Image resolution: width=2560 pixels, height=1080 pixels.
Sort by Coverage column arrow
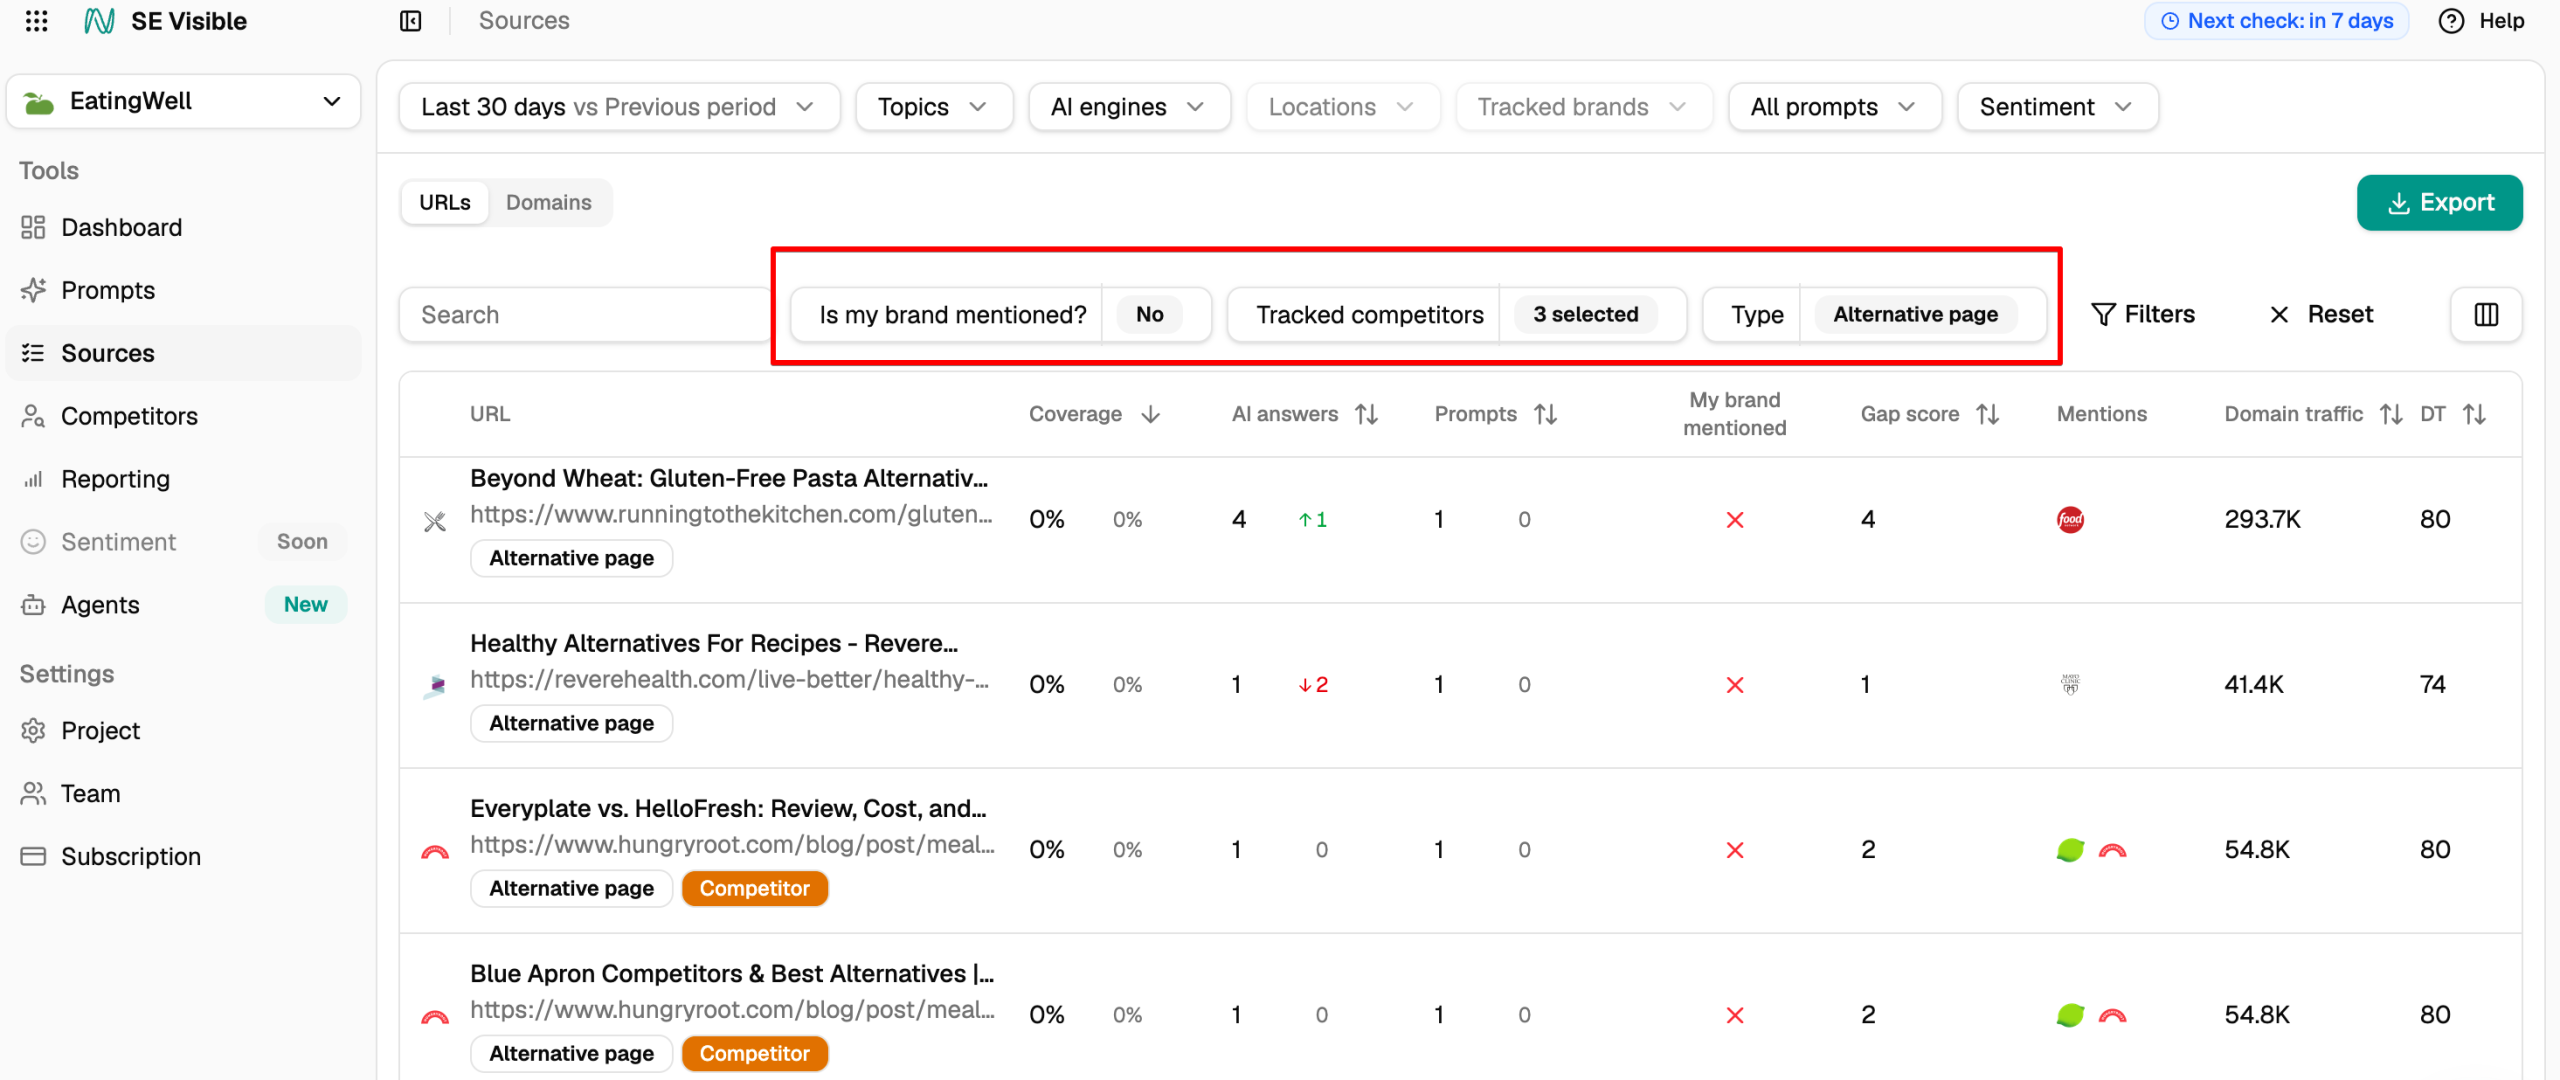click(x=1150, y=414)
